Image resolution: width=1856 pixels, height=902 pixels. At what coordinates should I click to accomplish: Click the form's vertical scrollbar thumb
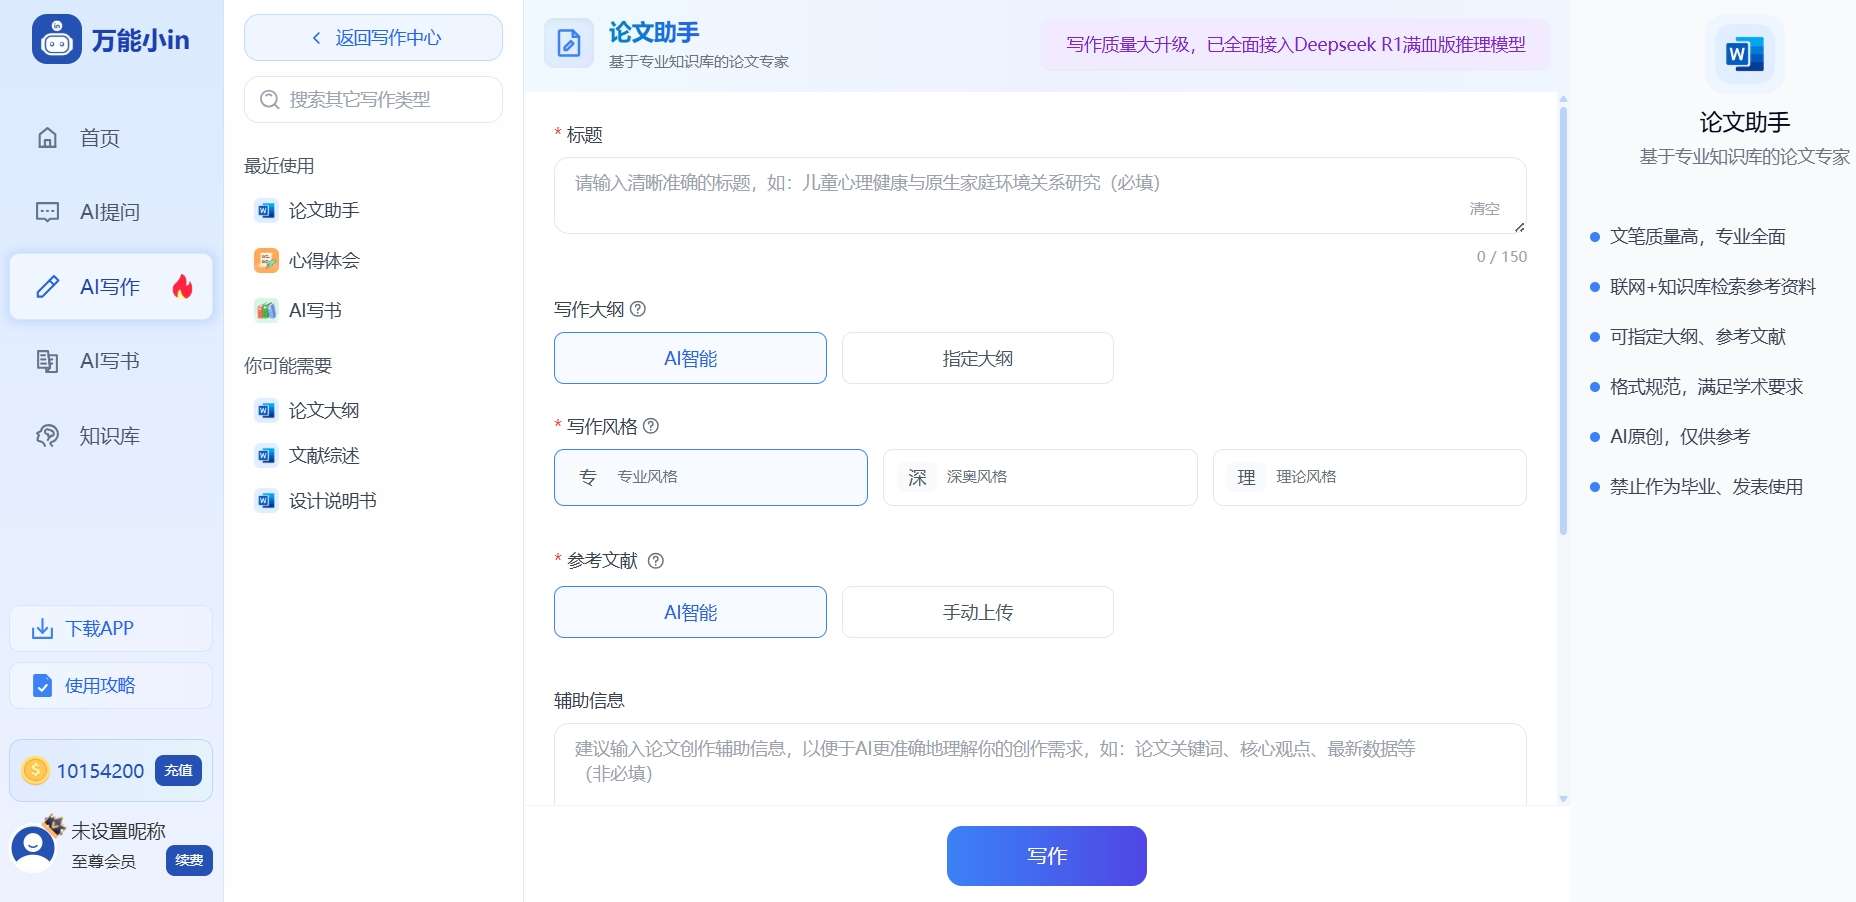click(1563, 320)
